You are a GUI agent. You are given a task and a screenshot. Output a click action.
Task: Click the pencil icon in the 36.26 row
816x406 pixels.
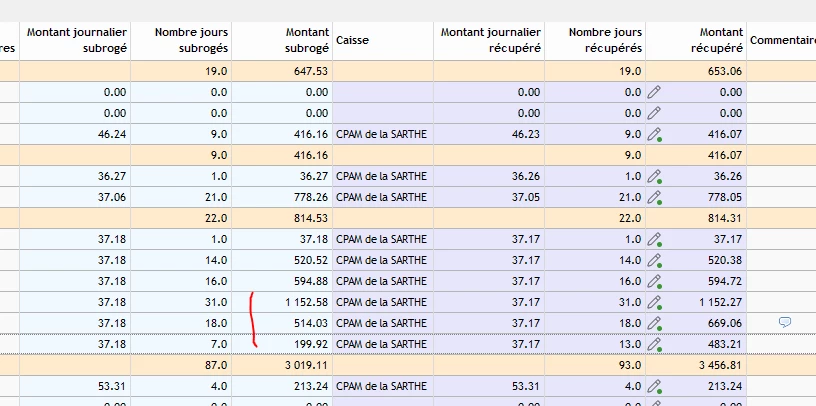(x=654, y=176)
